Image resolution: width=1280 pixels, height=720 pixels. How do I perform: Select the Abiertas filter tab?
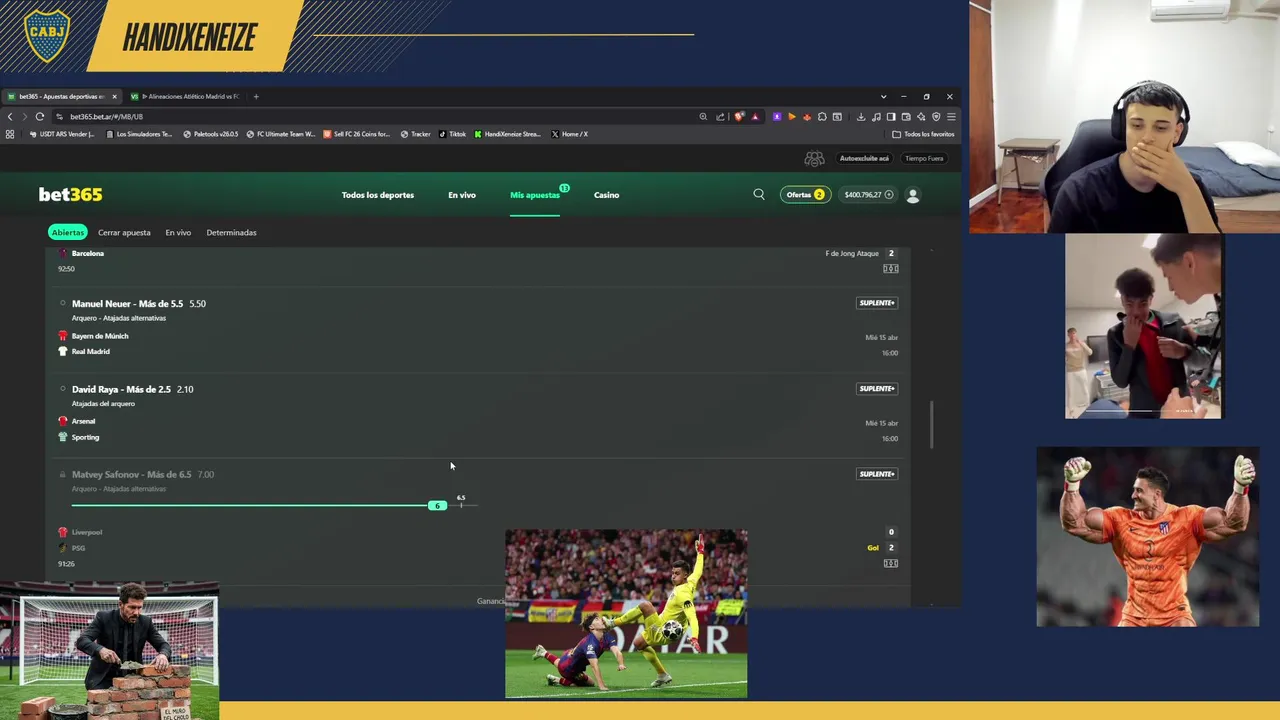tap(68, 232)
